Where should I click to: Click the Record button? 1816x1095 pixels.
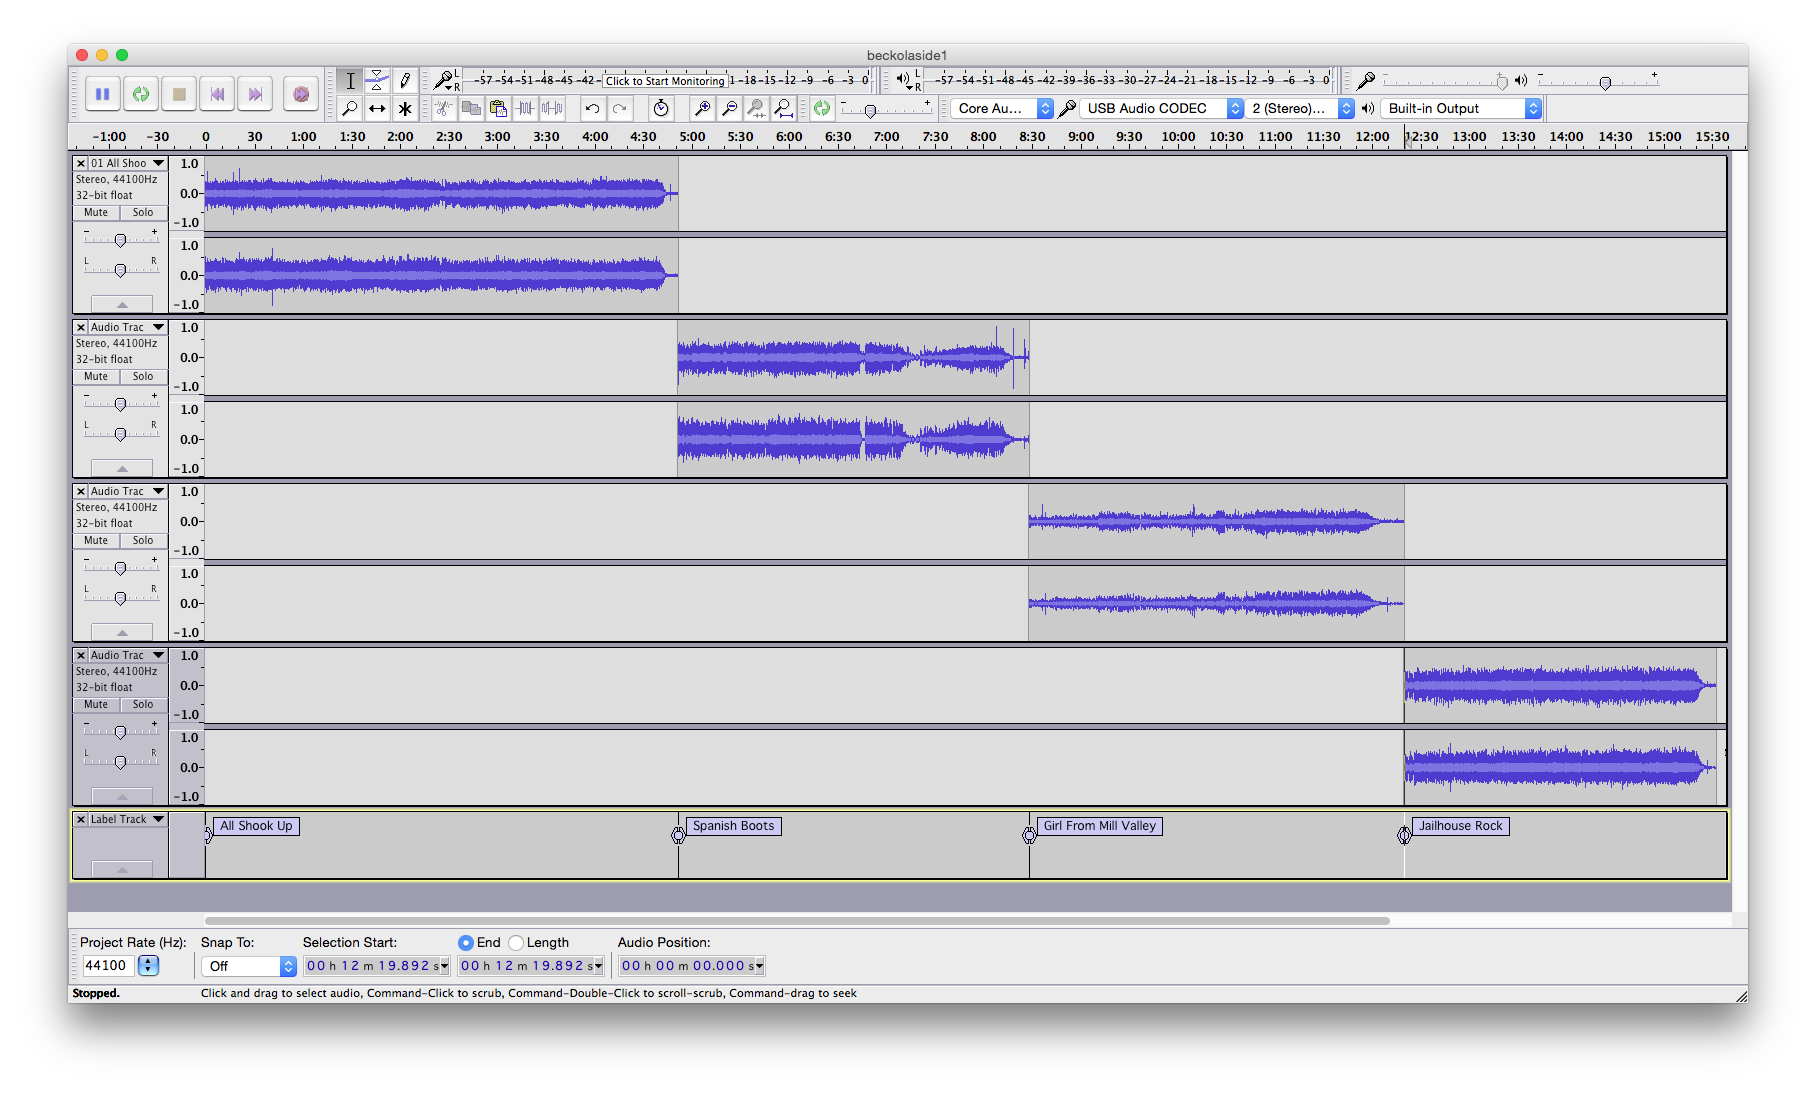pyautogui.click(x=301, y=94)
